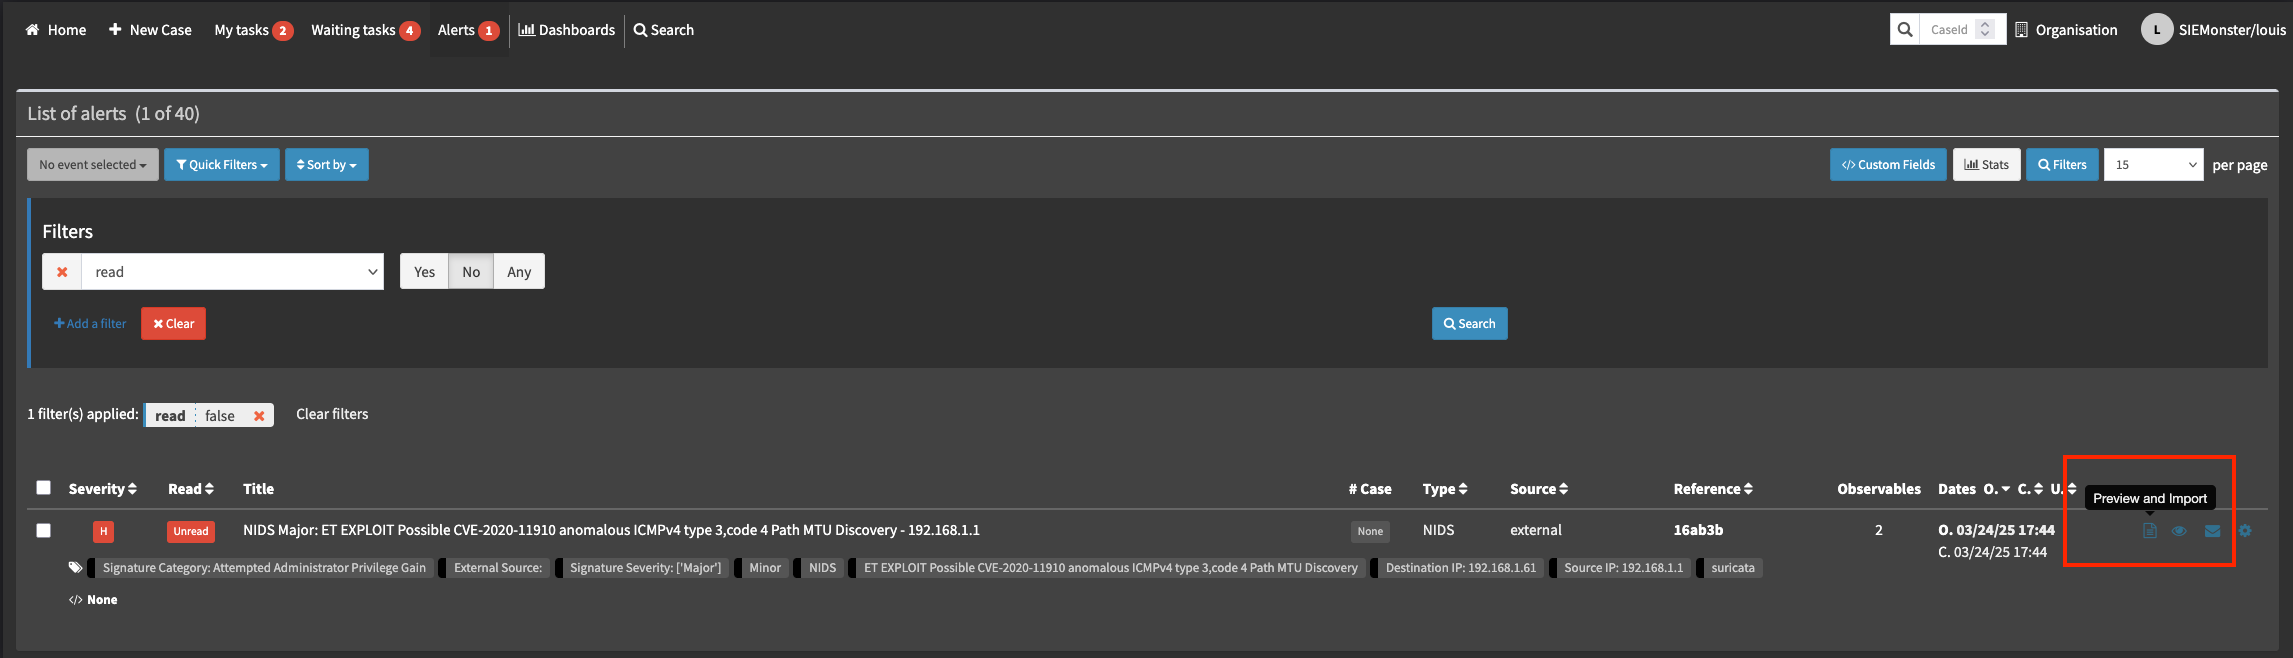
Task: Tick the select-all checkbox in the table header
Action: click(44, 488)
